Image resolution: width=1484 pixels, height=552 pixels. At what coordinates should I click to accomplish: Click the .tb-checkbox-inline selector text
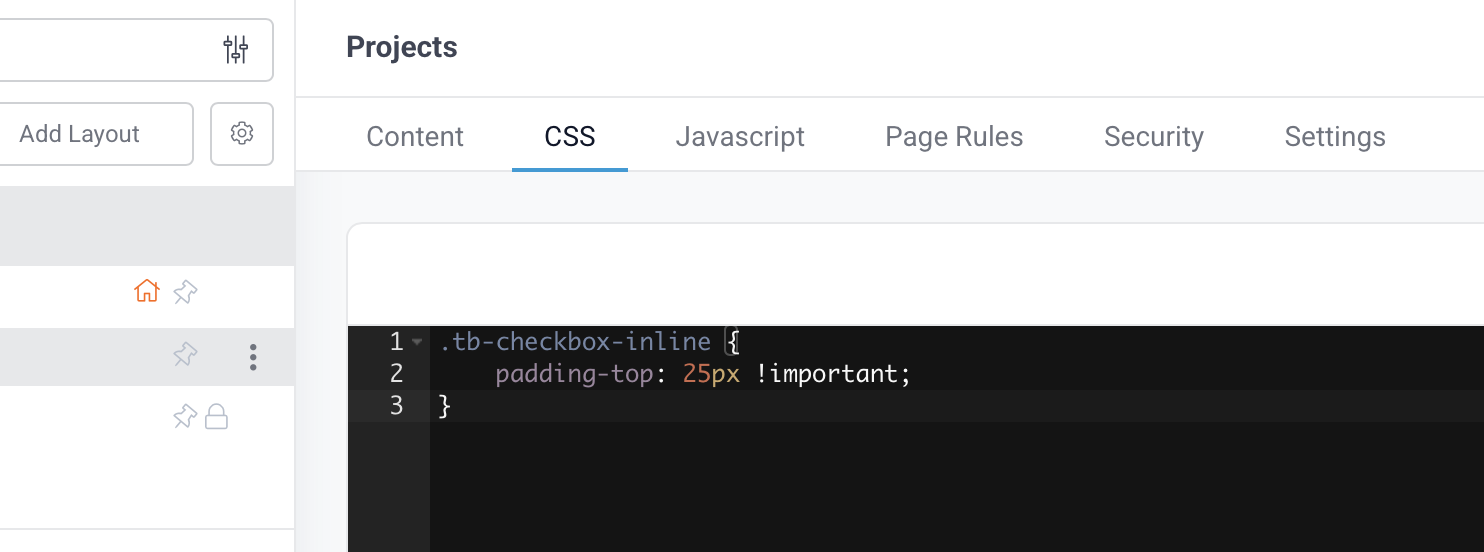575,342
